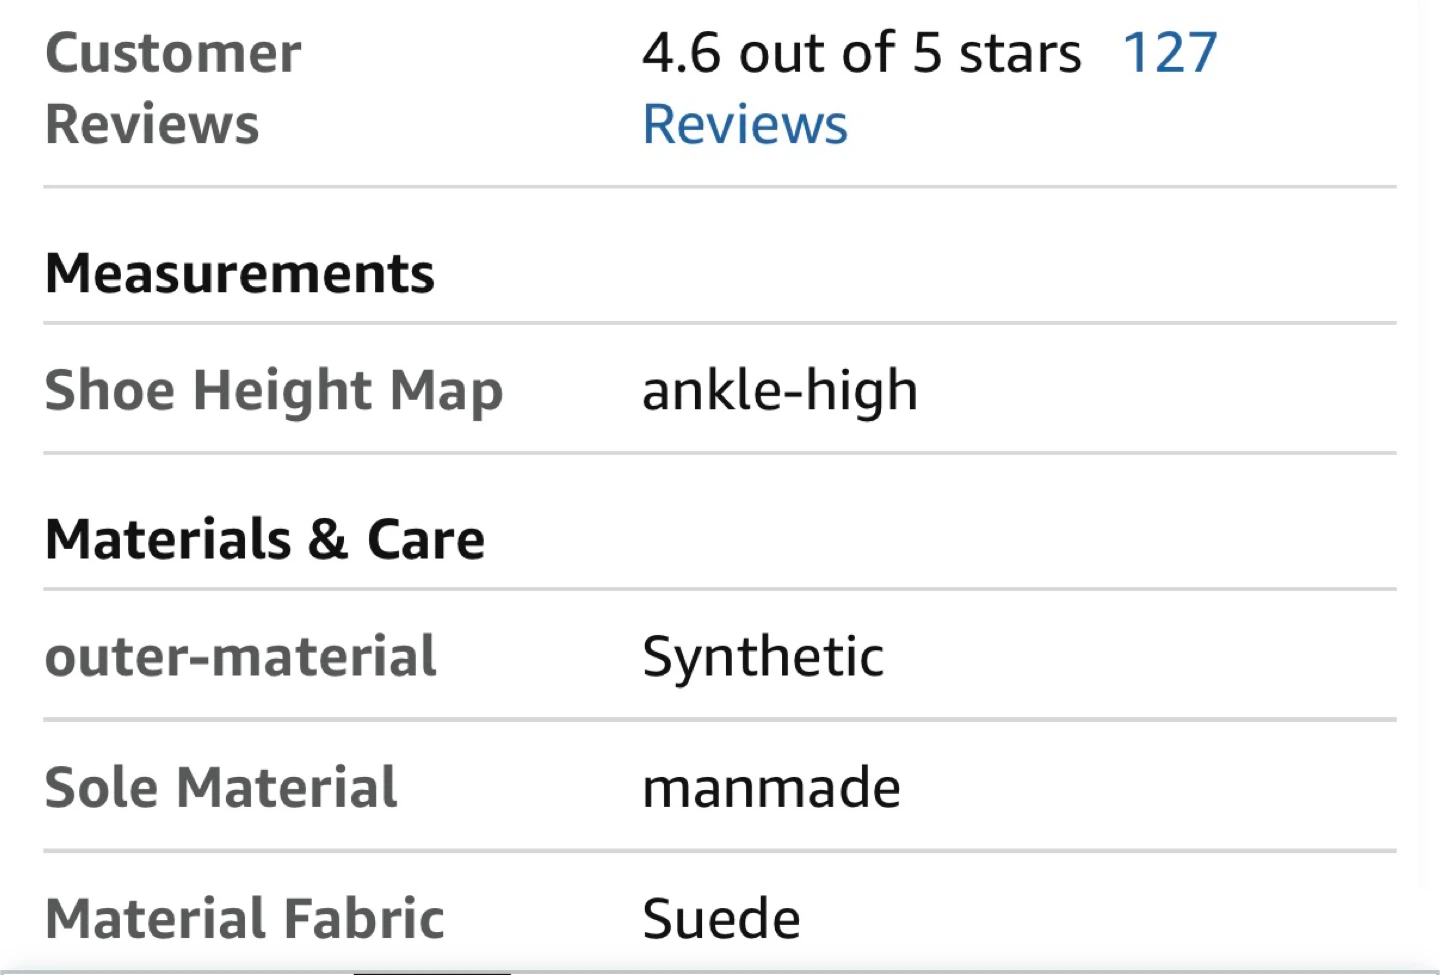This screenshot has height=975, width=1440.
Task: Click the 'Synthetic' value text
Action: pyautogui.click(x=763, y=657)
